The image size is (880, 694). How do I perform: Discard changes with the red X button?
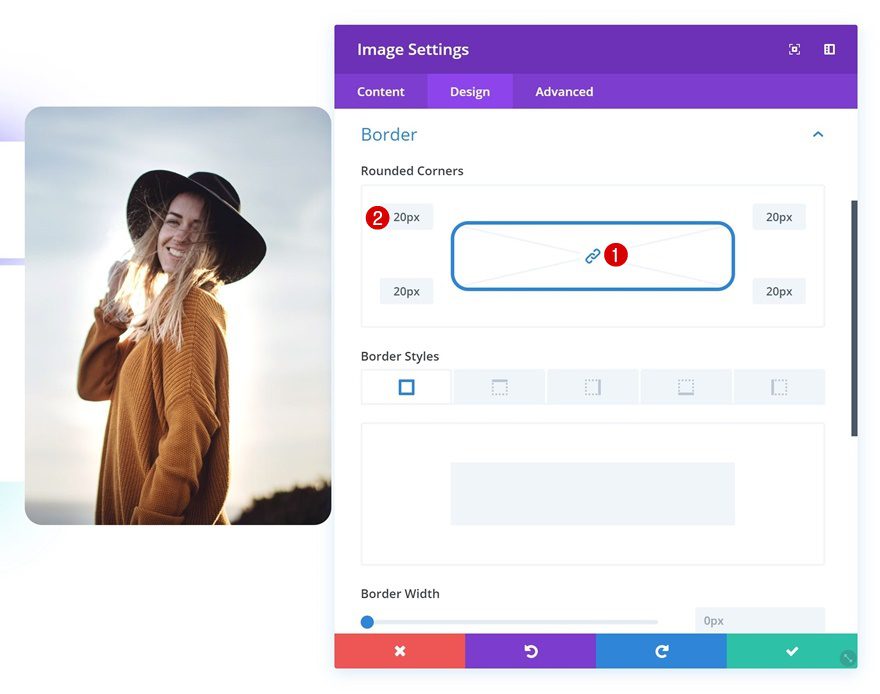pos(399,651)
